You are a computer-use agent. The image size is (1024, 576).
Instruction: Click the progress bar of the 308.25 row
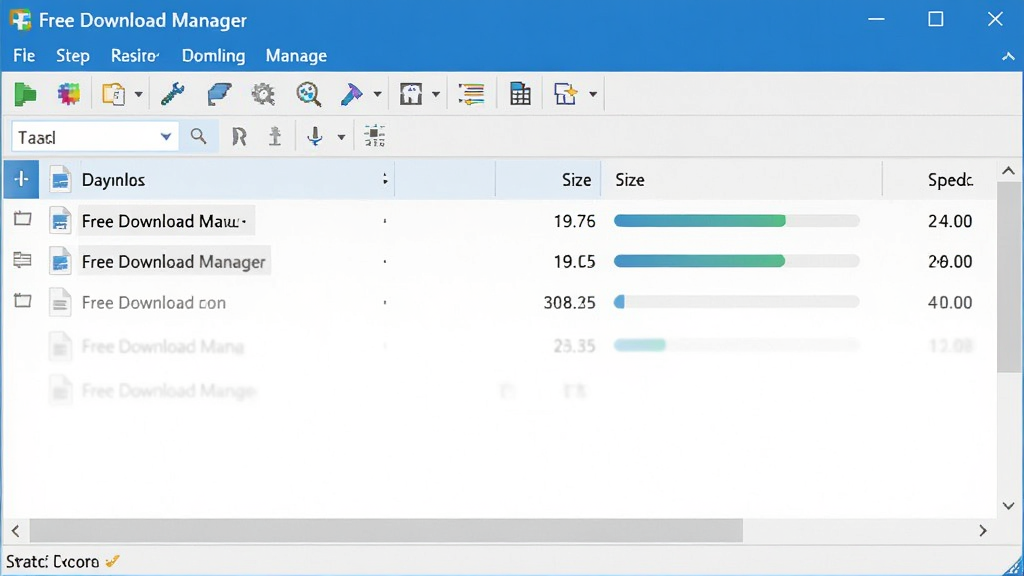coord(737,302)
